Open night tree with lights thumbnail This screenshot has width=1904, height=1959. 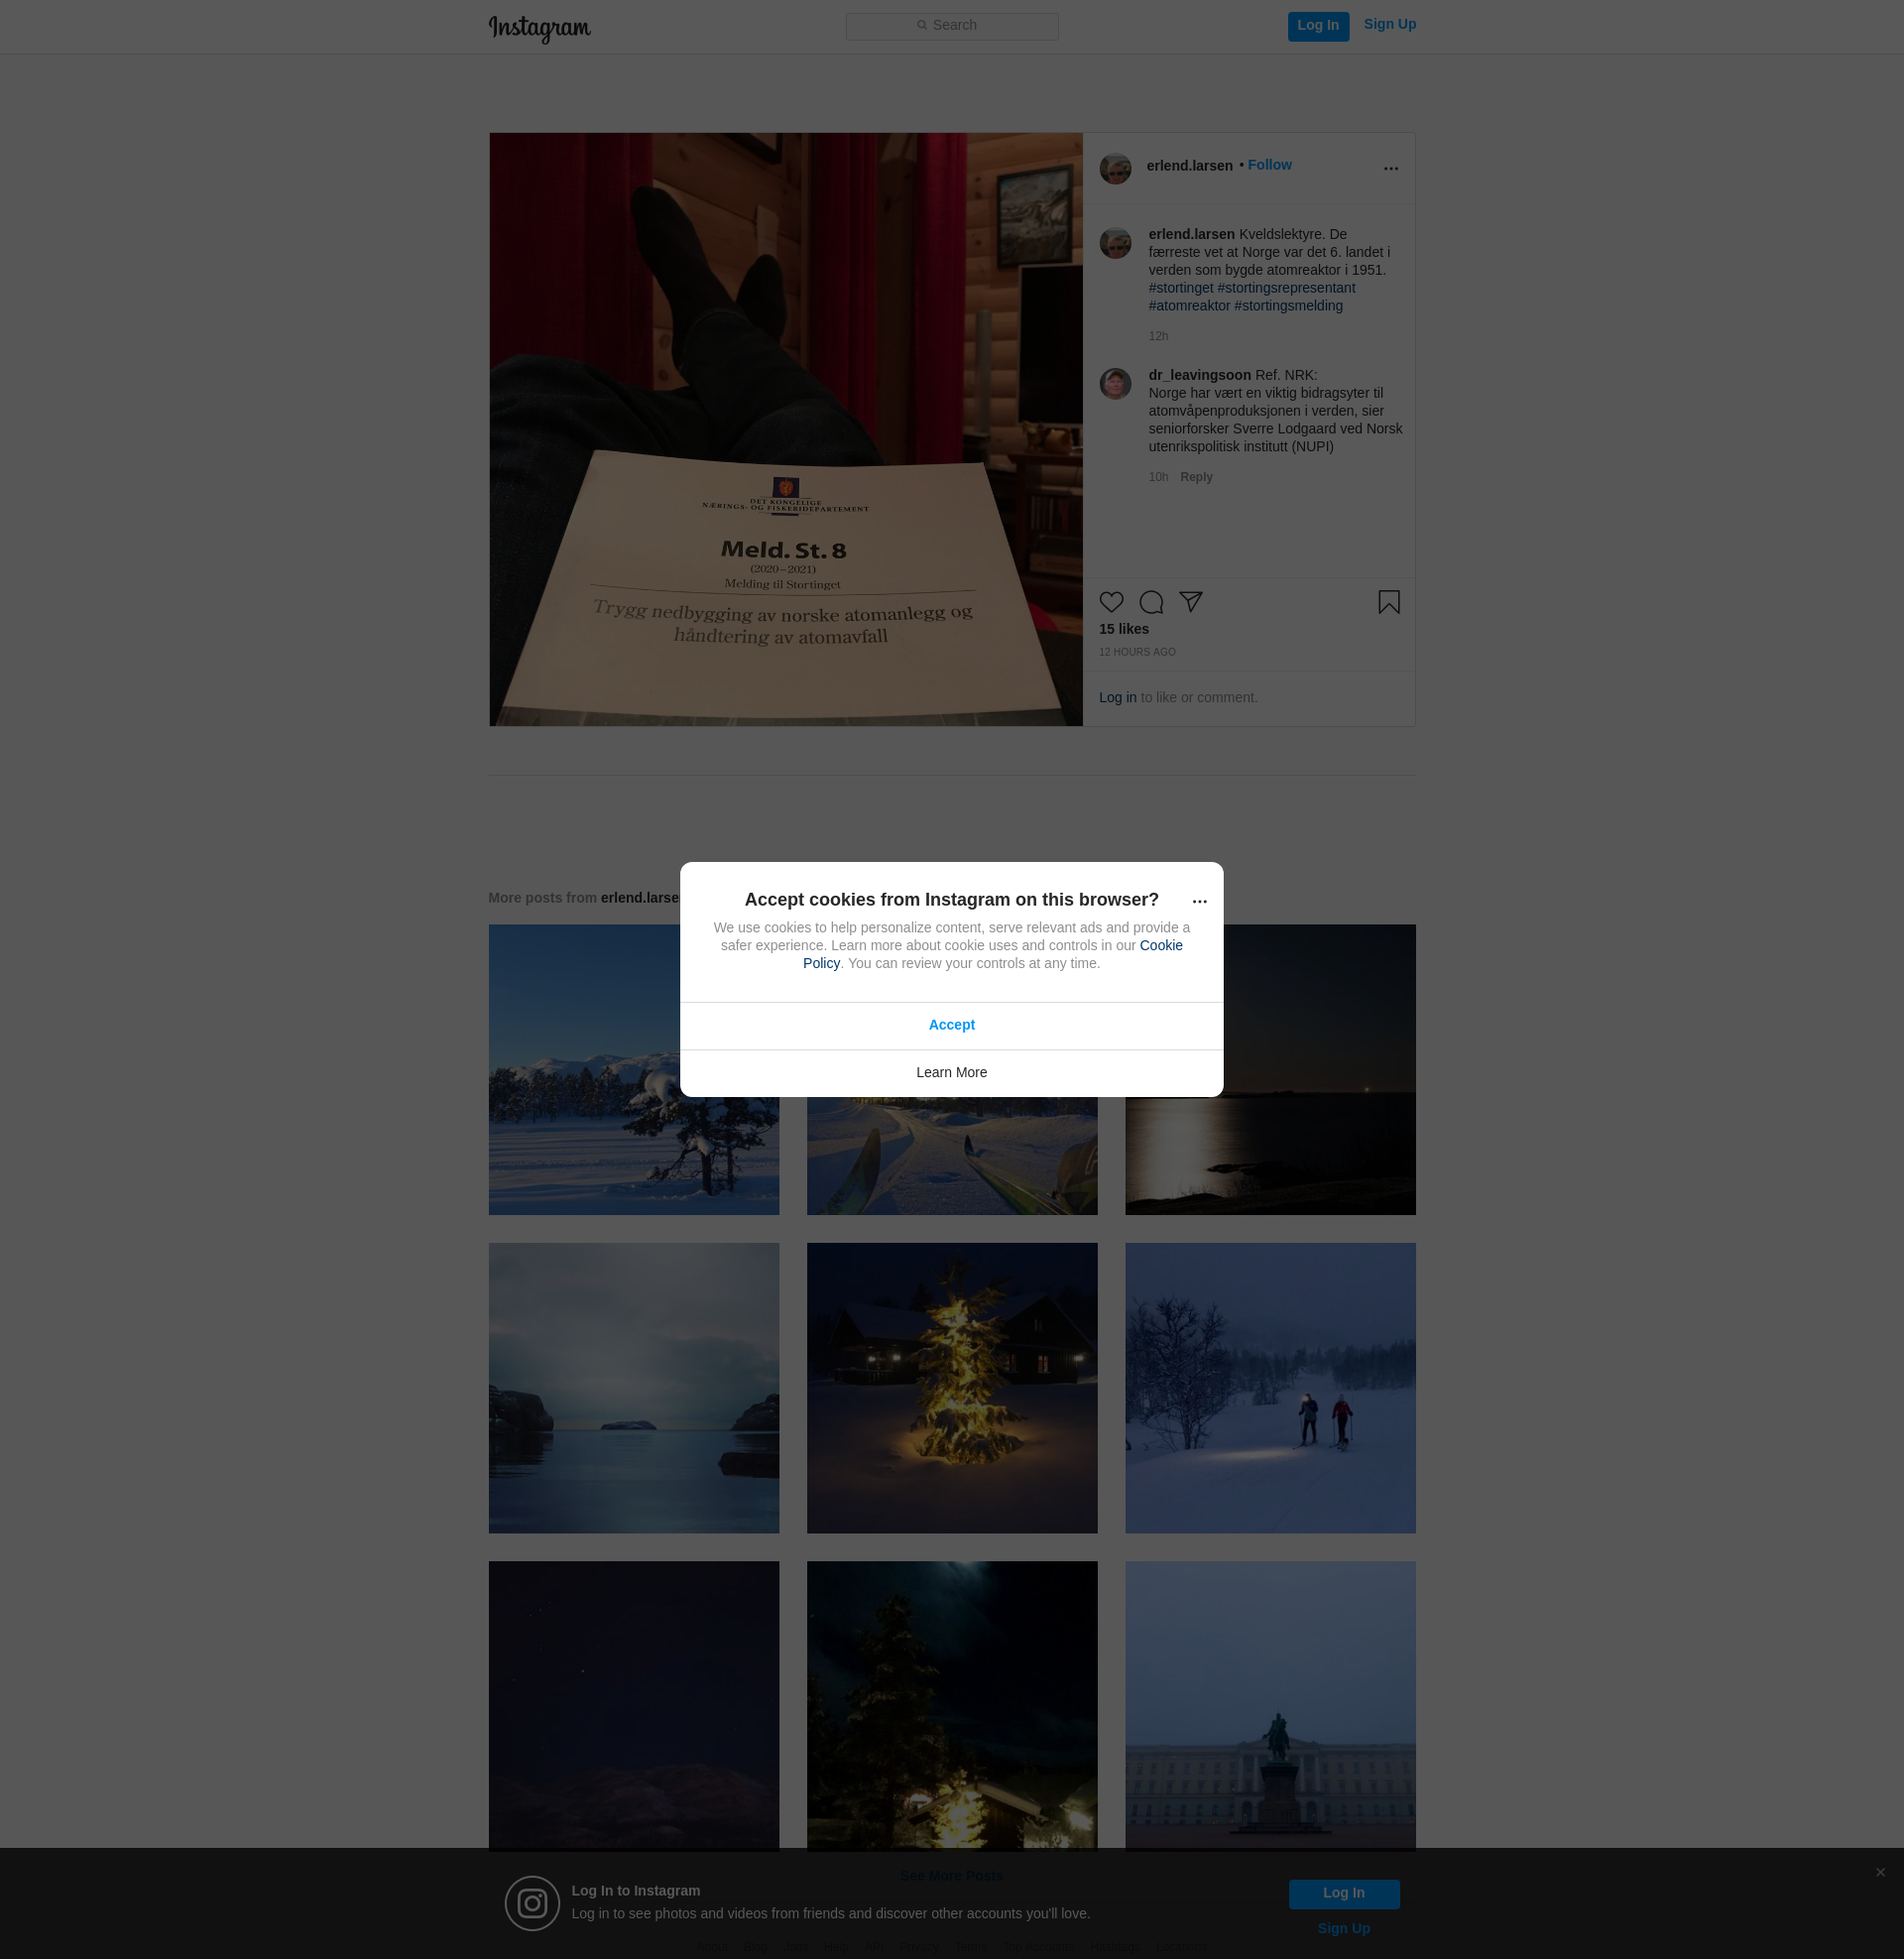coord(951,1705)
